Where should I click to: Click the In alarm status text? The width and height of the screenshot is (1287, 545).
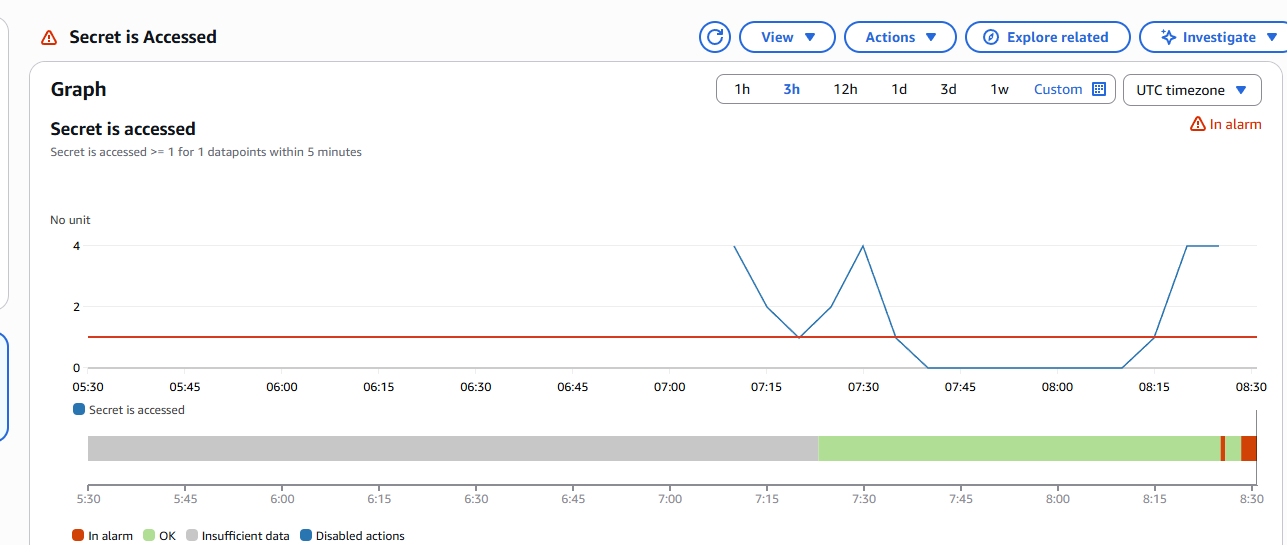1236,125
